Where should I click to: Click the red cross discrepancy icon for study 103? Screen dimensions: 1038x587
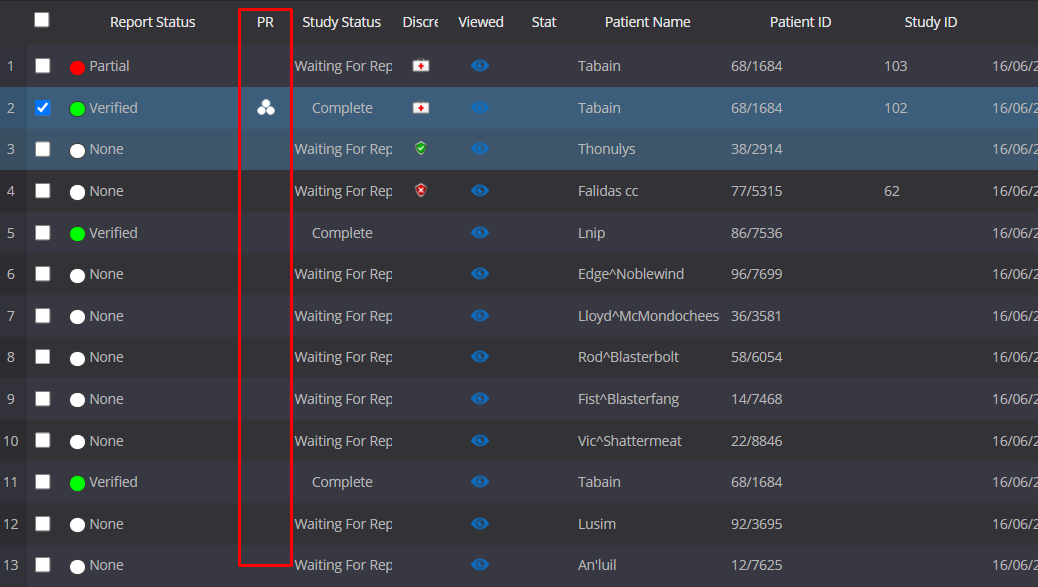pyautogui.click(x=421, y=66)
